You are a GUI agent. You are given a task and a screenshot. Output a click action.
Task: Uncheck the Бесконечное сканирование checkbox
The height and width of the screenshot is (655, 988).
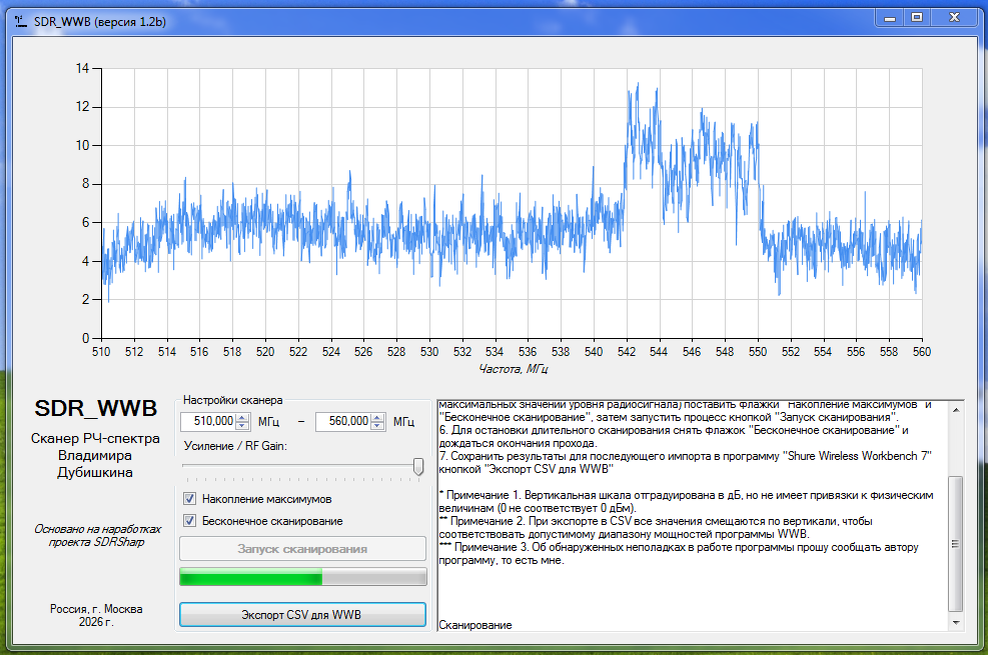click(189, 521)
